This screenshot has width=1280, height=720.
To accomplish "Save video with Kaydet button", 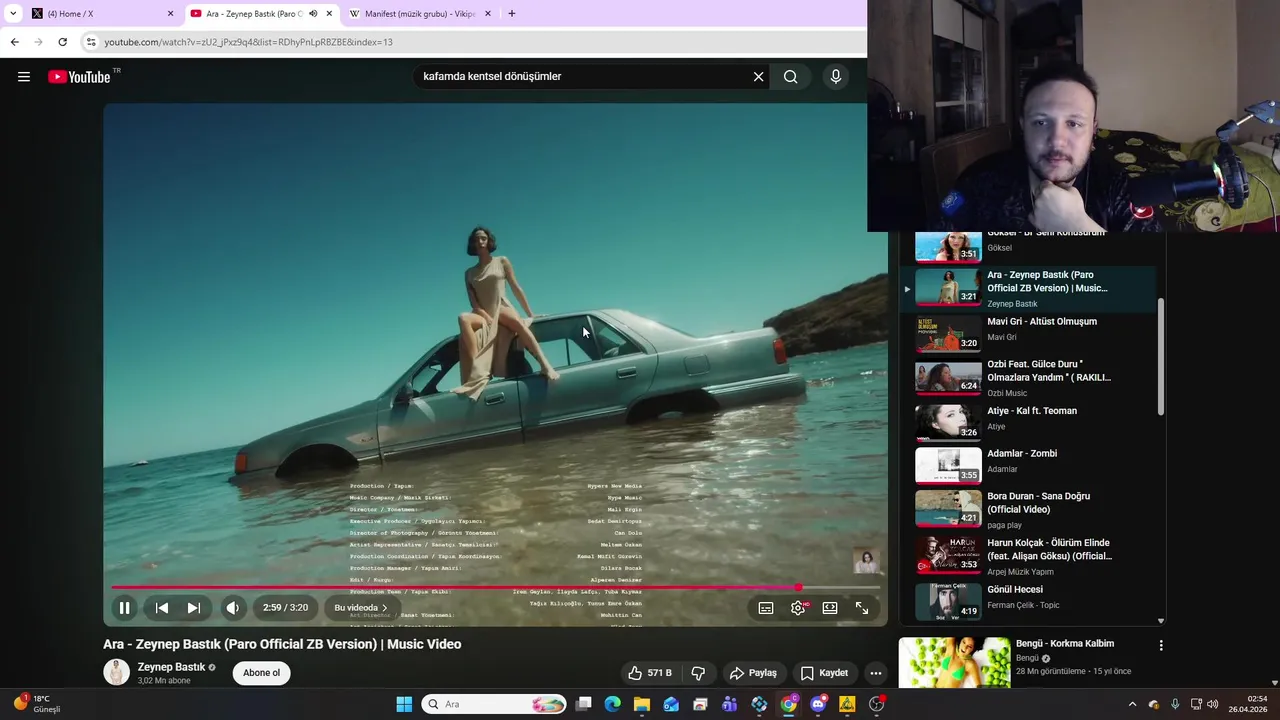I will click(824, 673).
